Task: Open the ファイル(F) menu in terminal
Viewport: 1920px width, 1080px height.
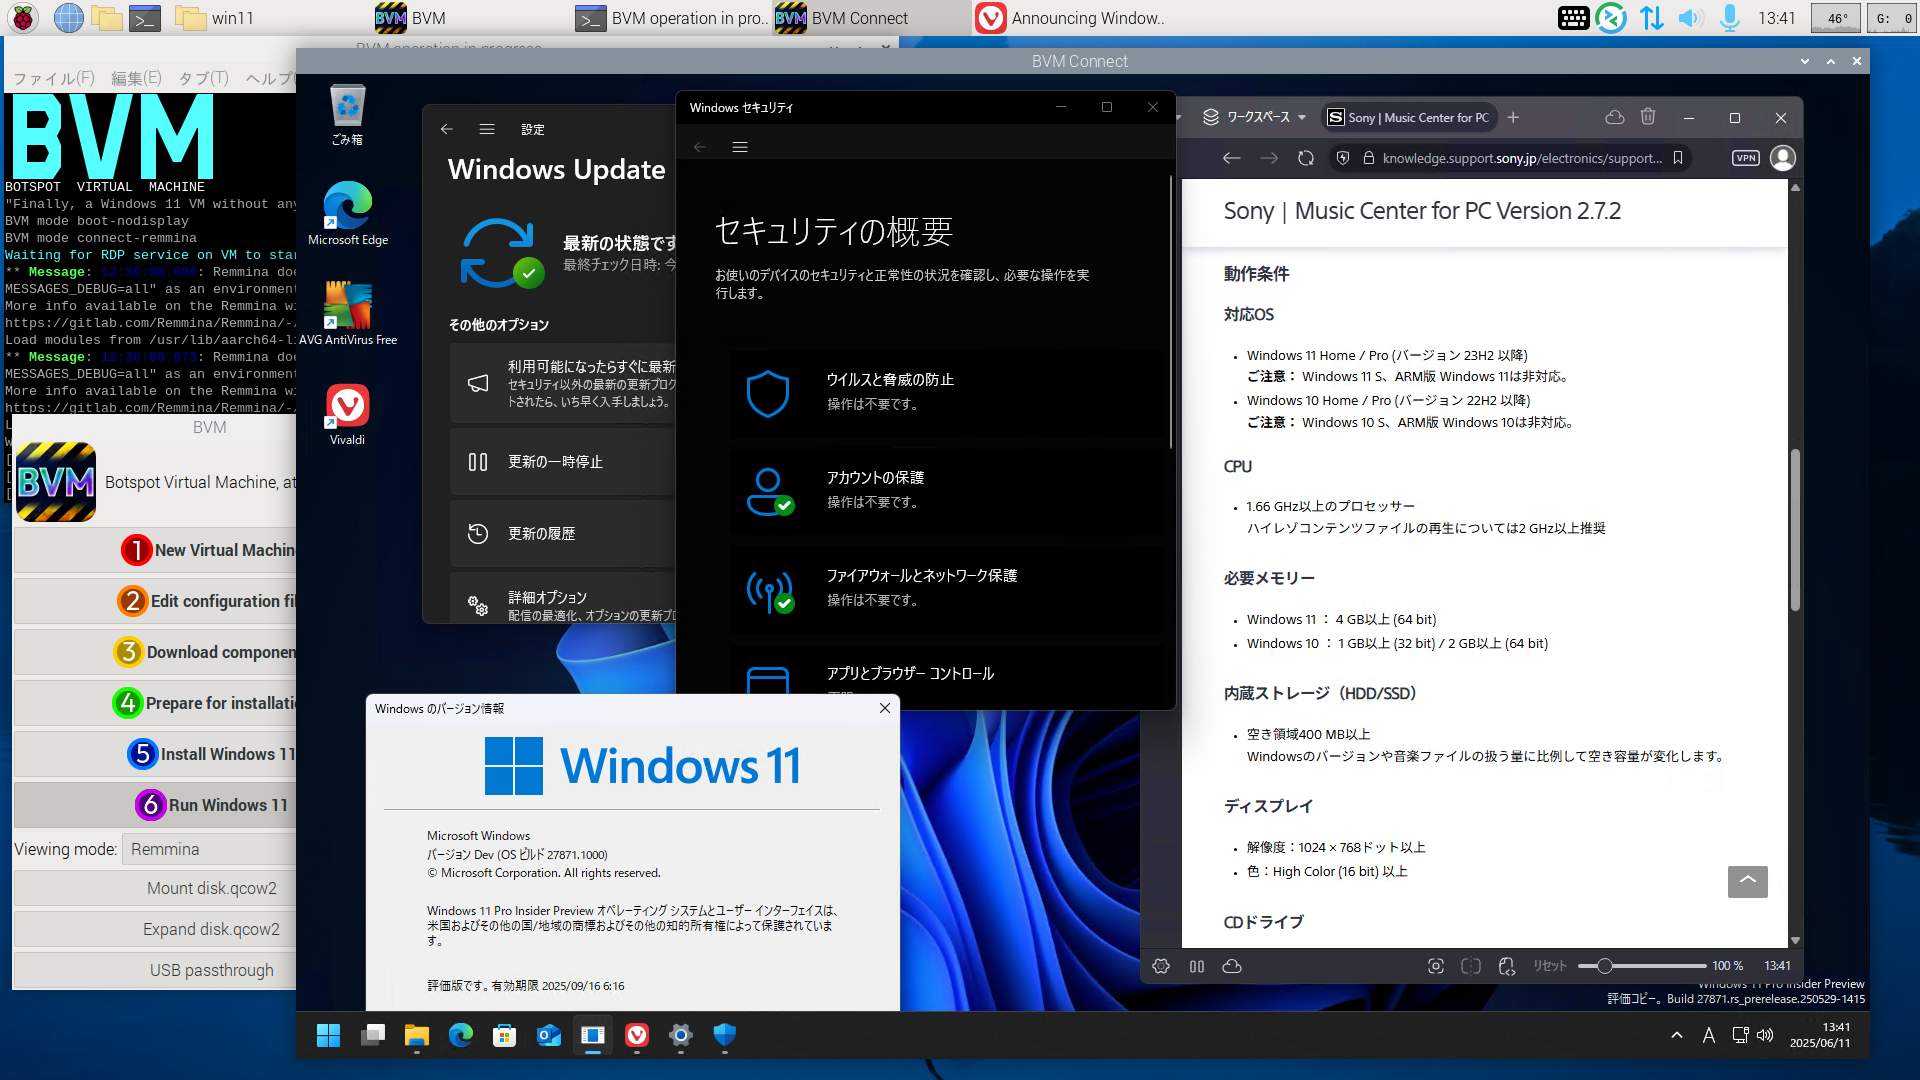Action: [x=53, y=78]
